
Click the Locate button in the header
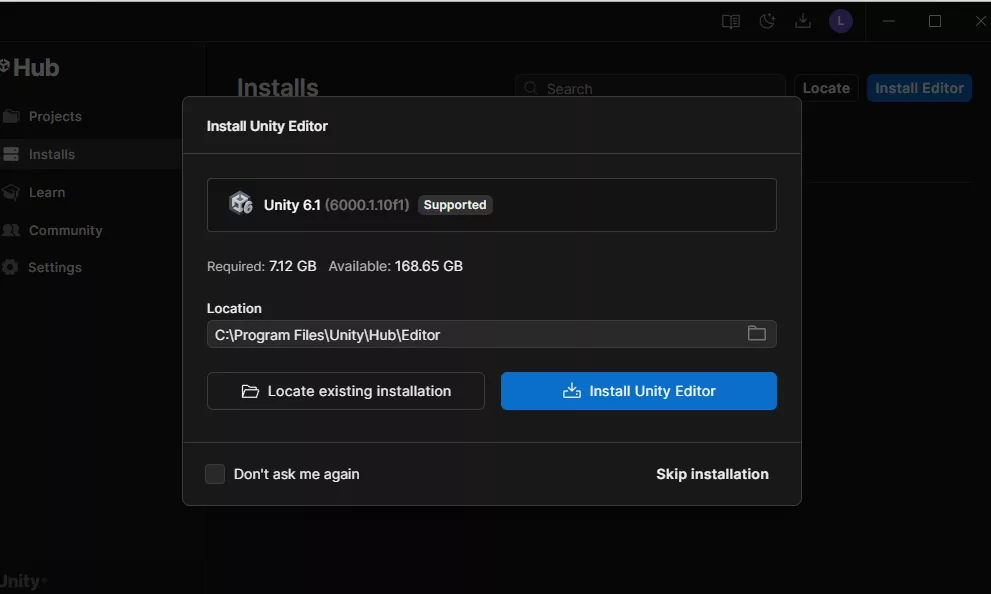[x=826, y=88]
